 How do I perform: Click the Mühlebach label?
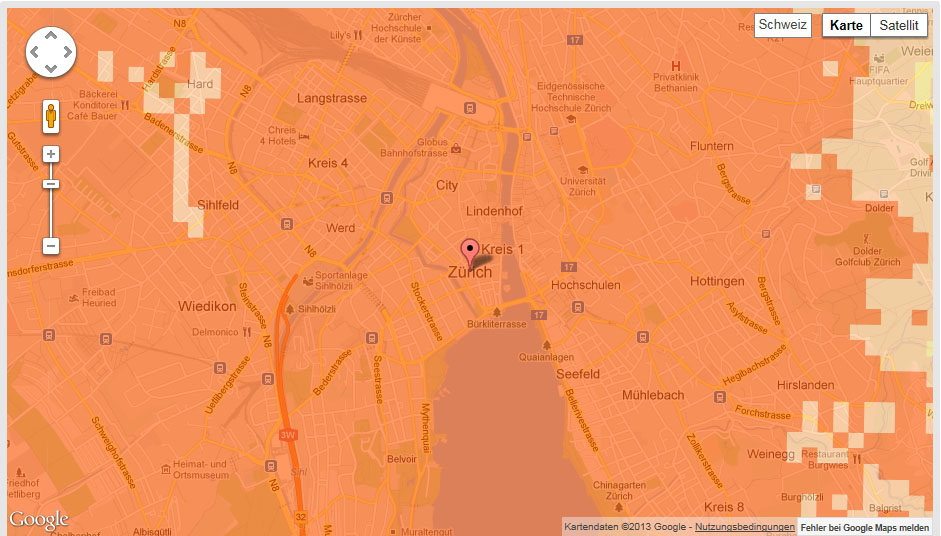tap(653, 395)
